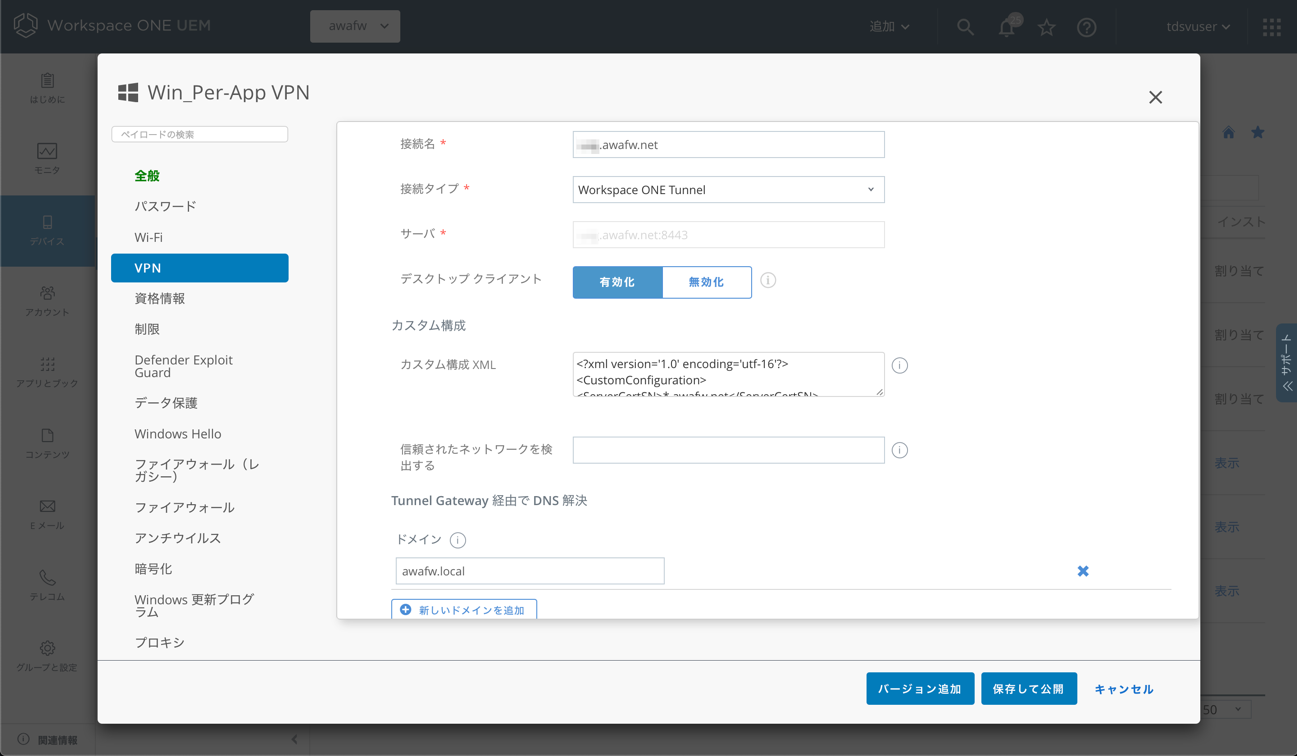
Task: Click the カスタム構成 XML text area
Action: [728, 374]
